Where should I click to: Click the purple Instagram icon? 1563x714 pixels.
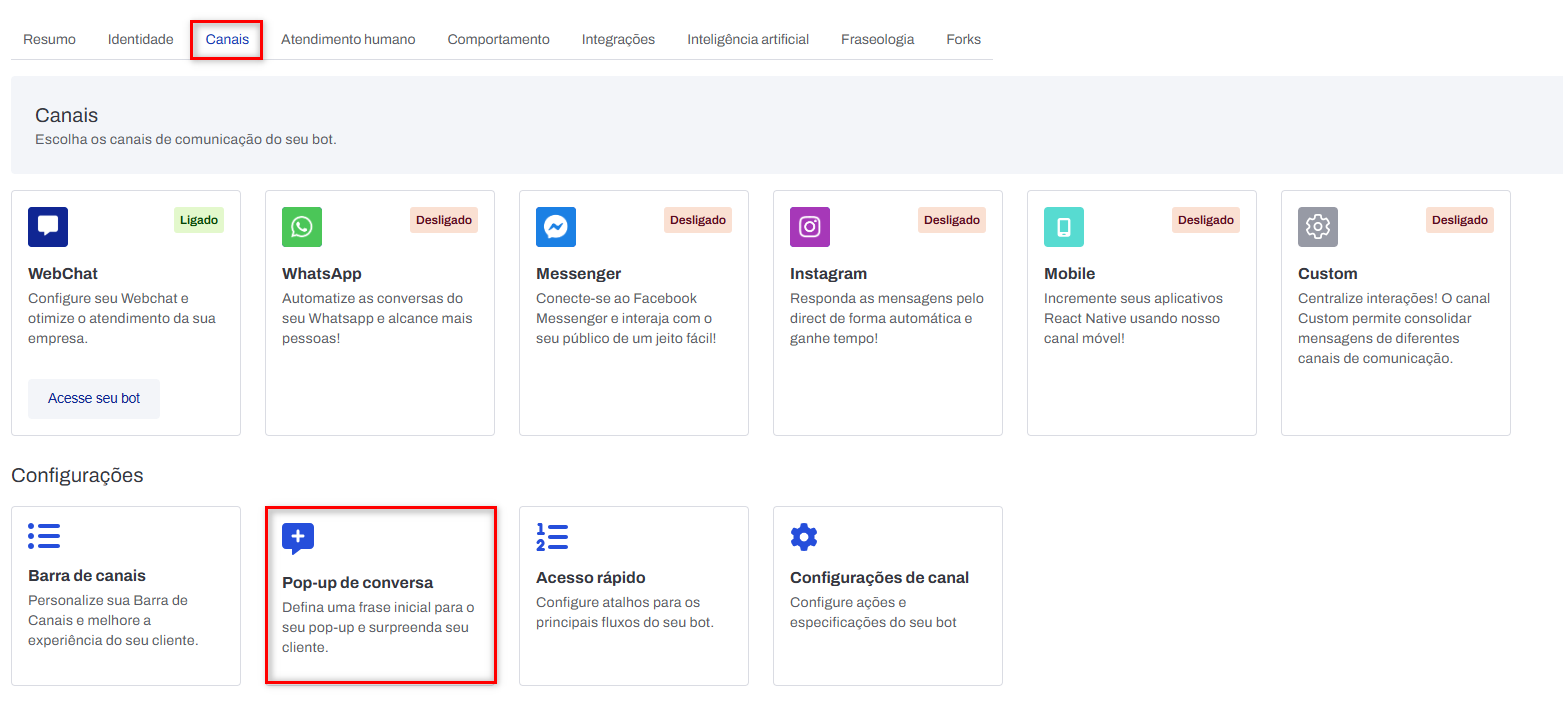[x=810, y=227]
